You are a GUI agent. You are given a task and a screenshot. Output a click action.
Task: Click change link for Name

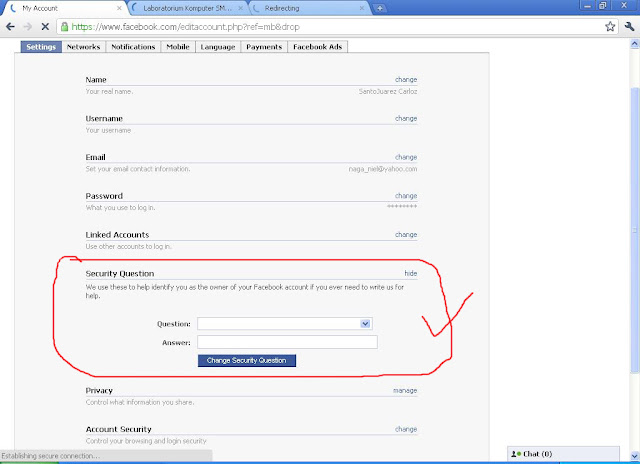406,80
